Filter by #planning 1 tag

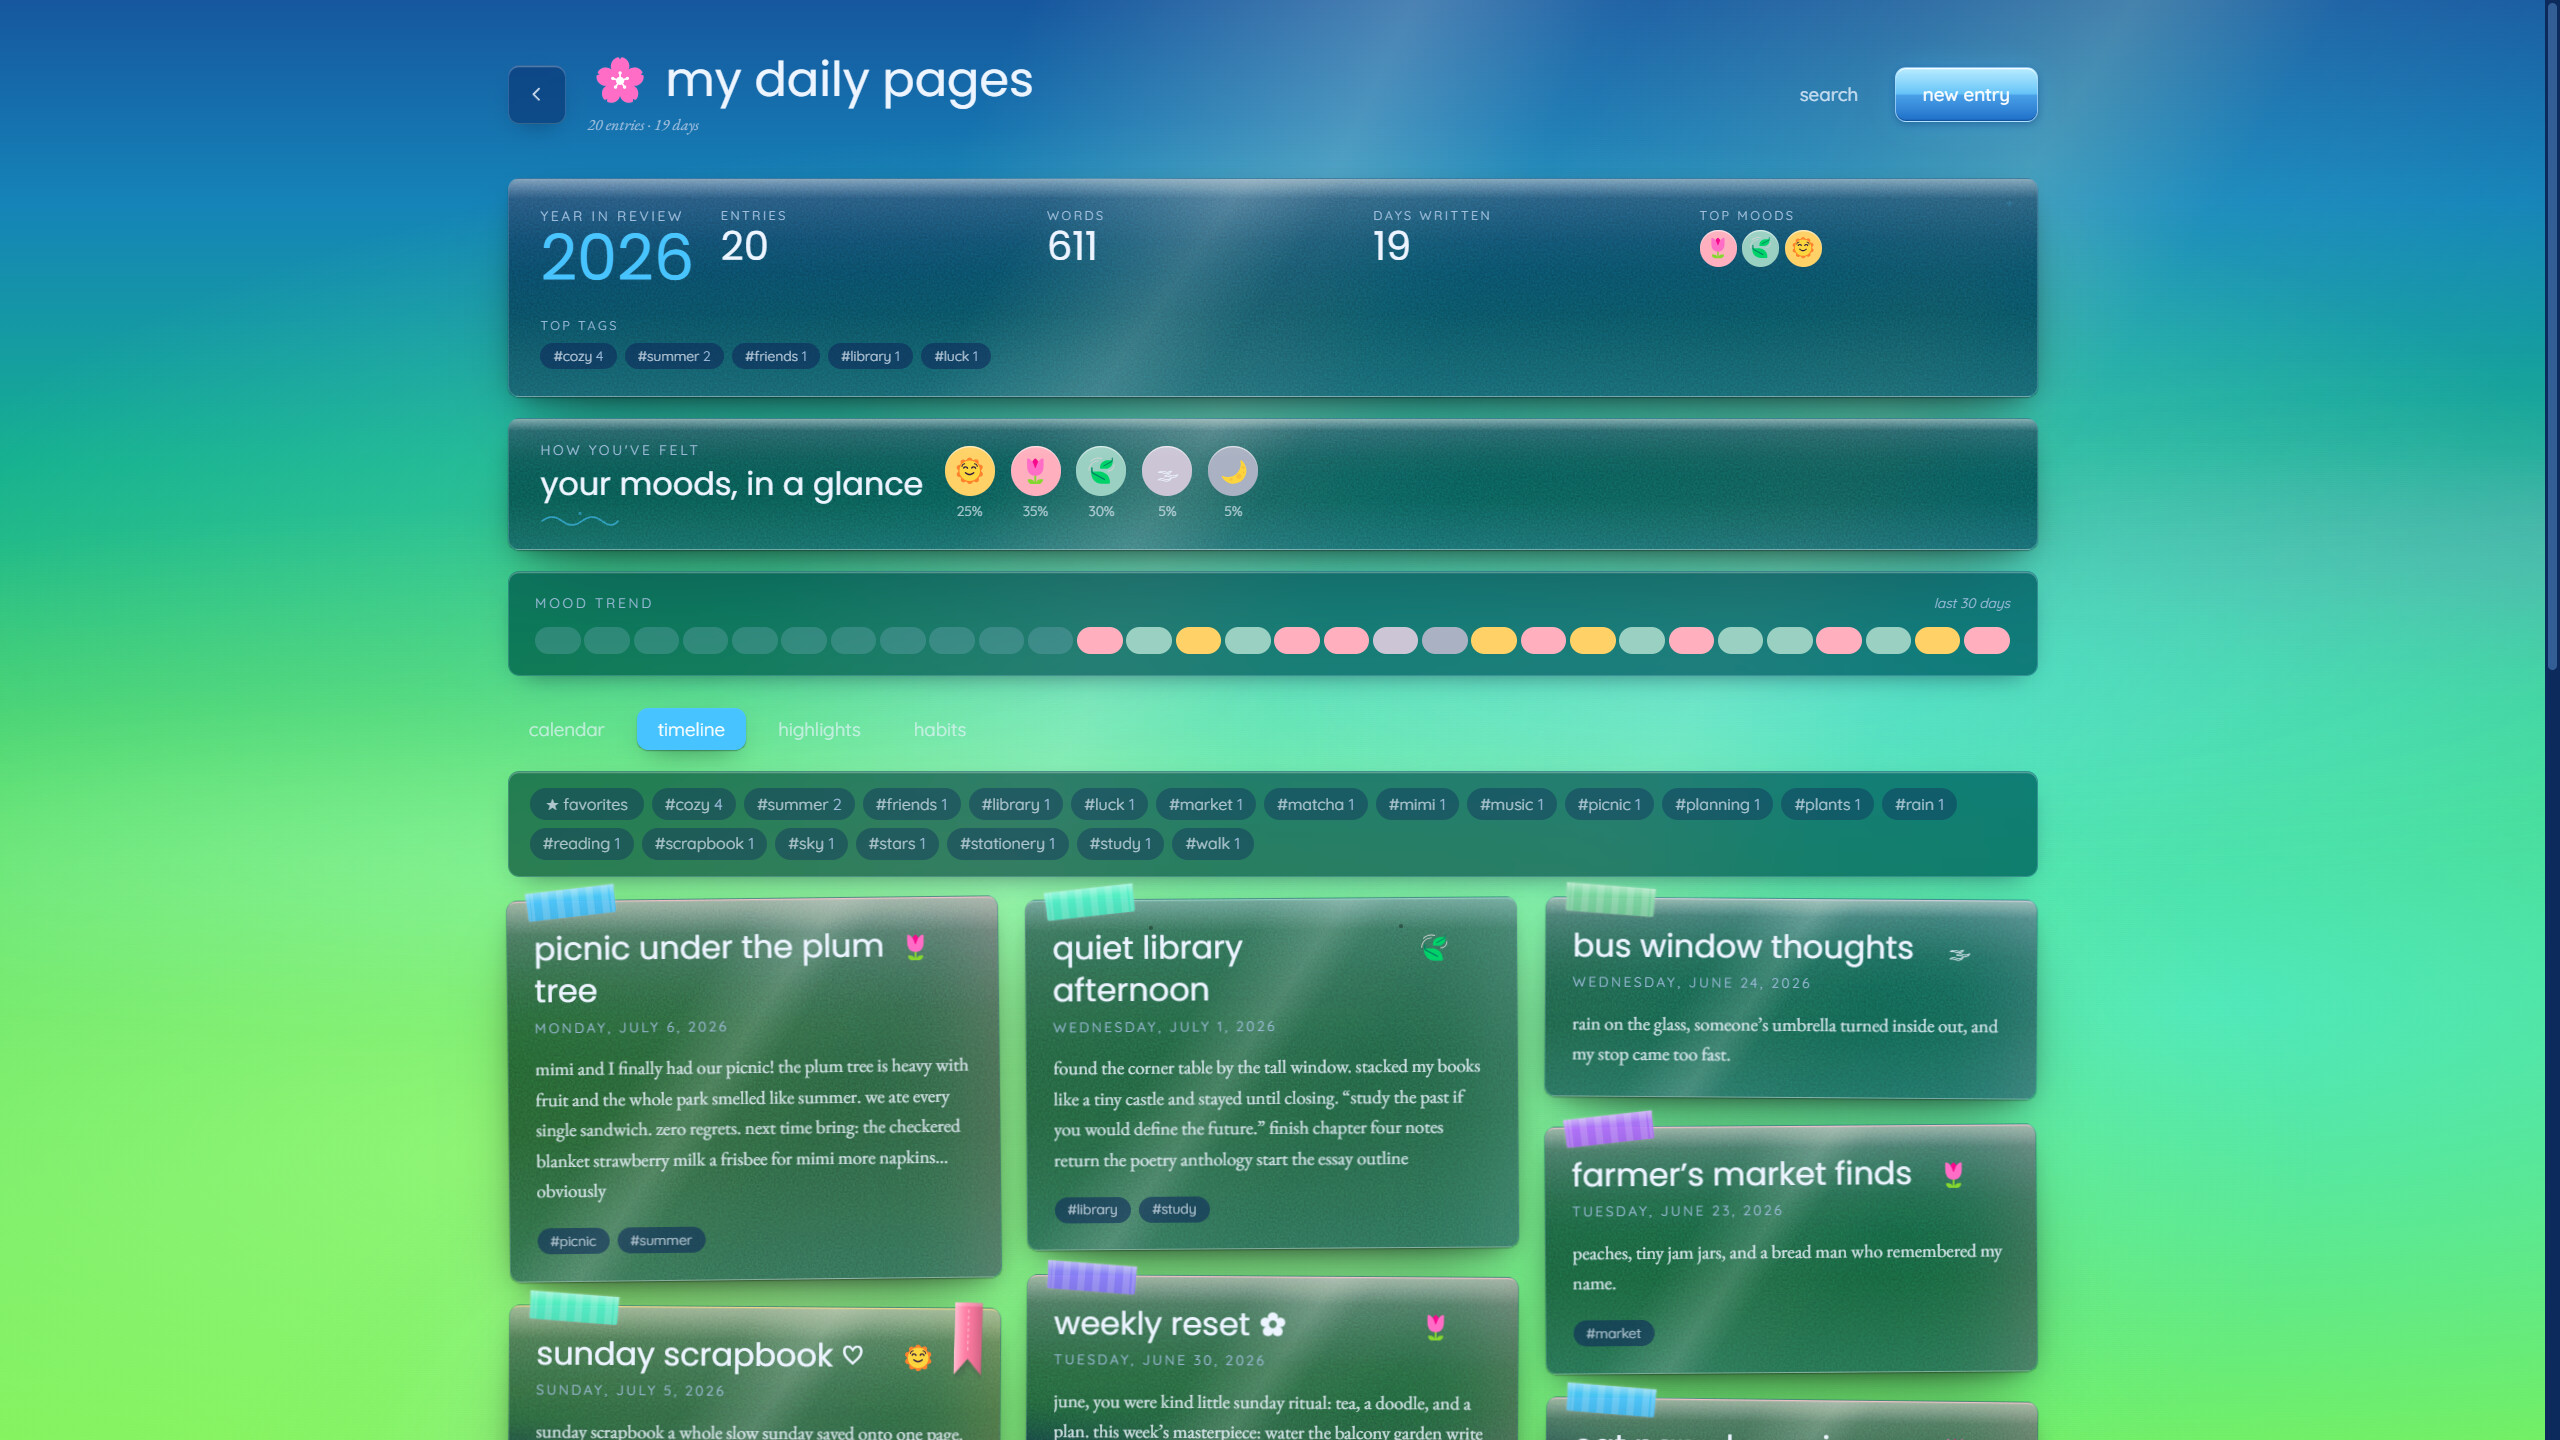tap(1717, 804)
